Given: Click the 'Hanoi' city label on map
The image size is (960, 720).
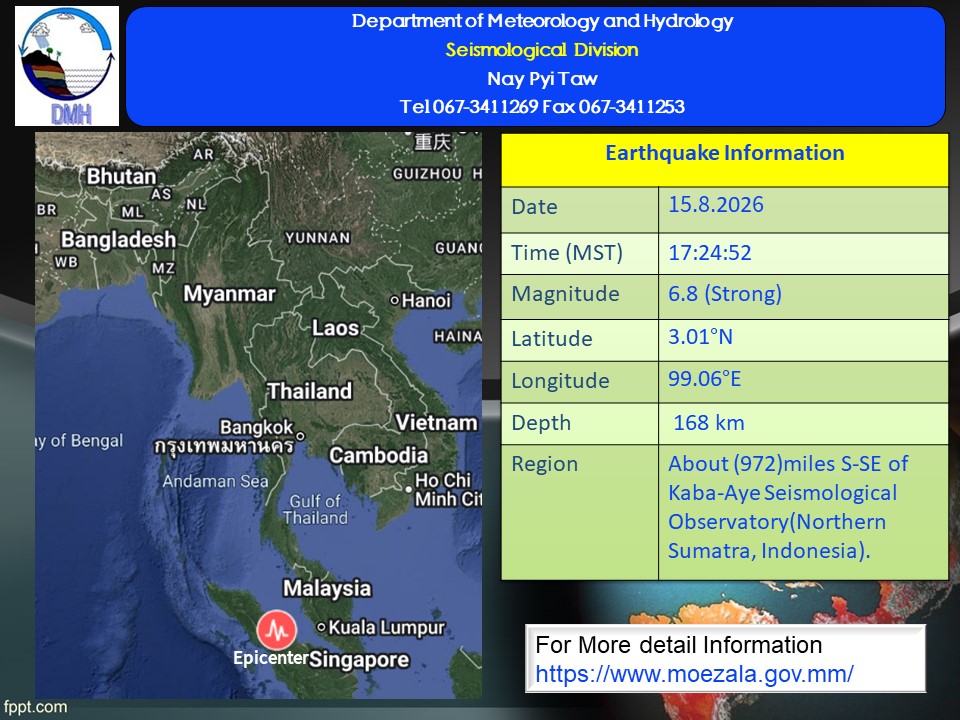Looking at the screenshot, I should click(426, 301).
